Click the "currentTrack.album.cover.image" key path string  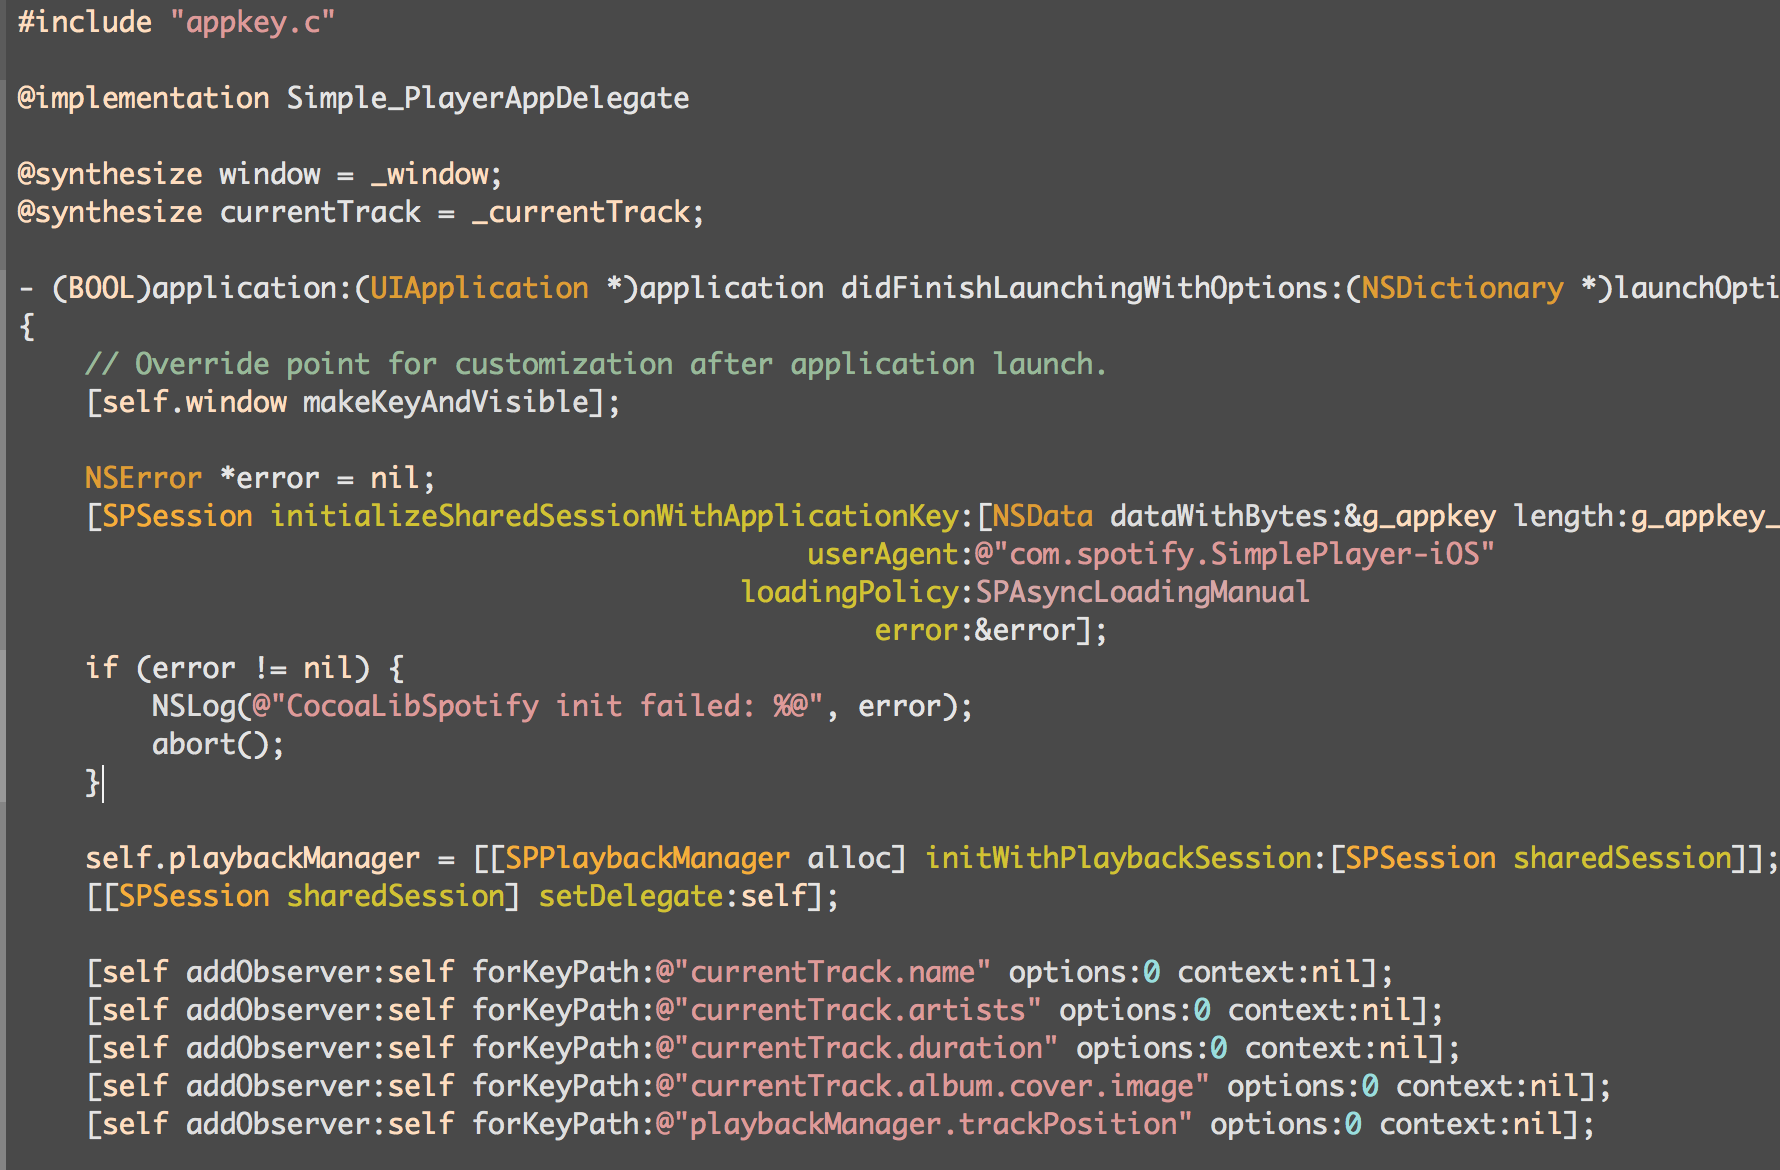[933, 1086]
